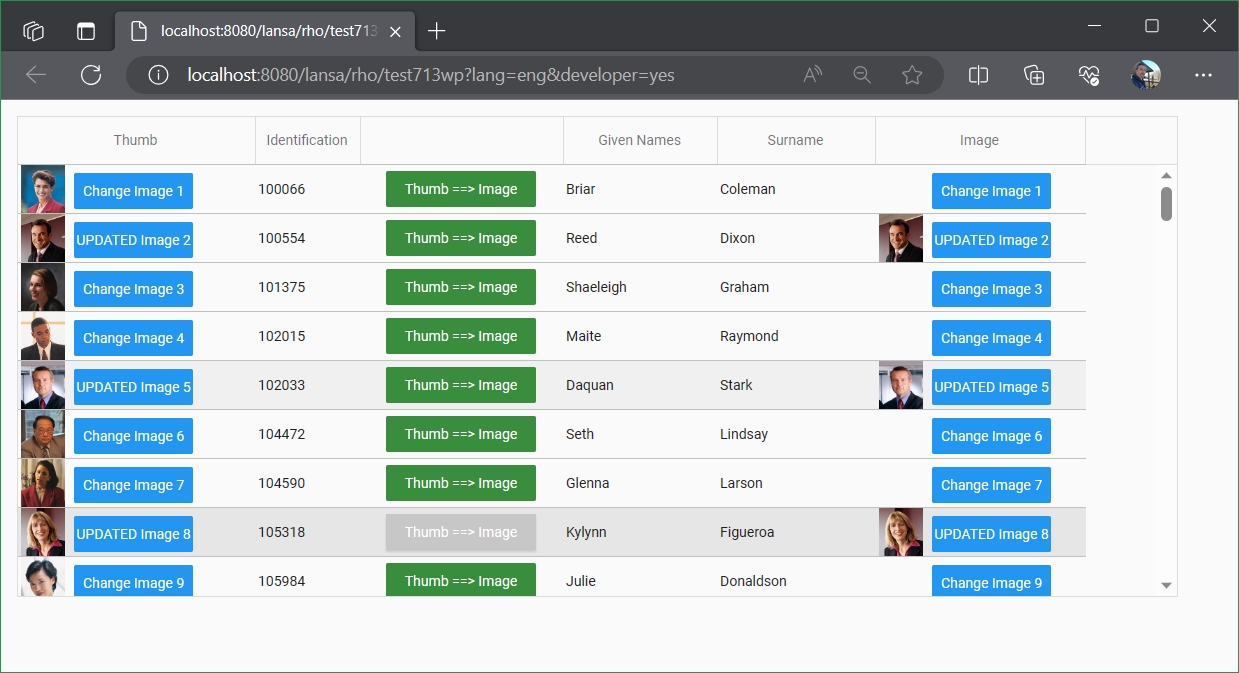Open the Settings and more ellipsis menu
This screenshot has height=673, width=1239.
click(1203, 75)
